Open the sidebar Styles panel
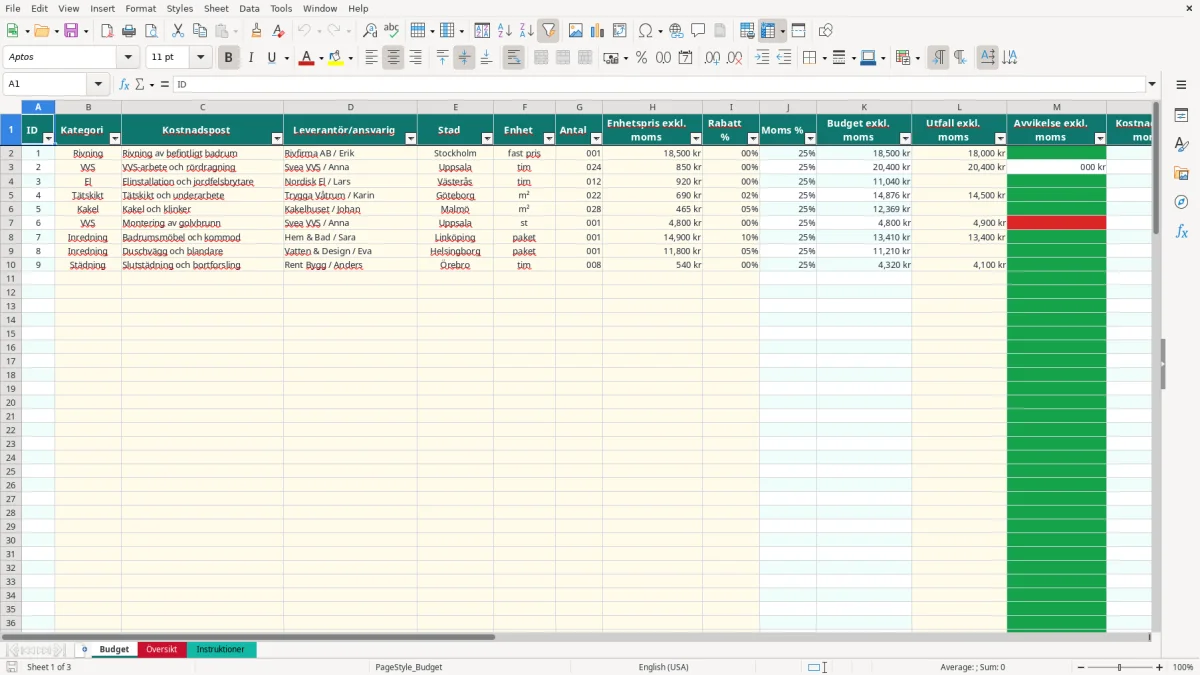 pyautogui.click(x=1181, y=145)
